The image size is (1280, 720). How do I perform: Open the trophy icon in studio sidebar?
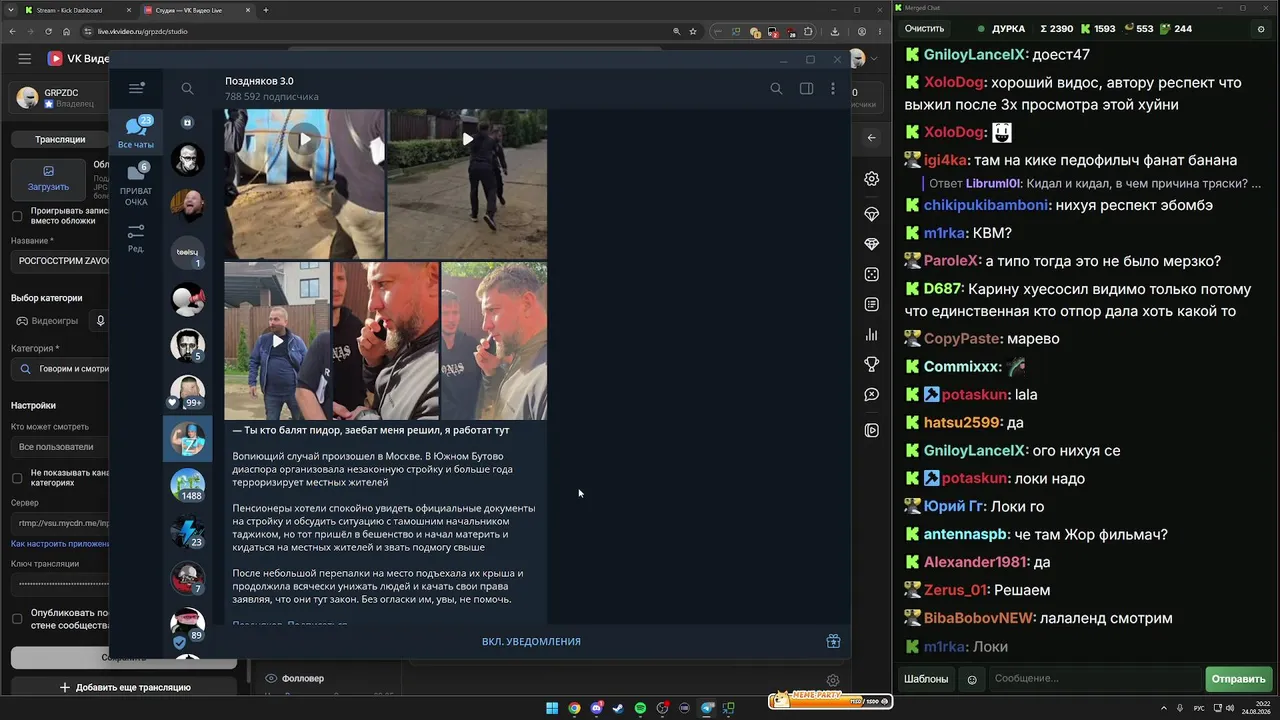tap(871, 365)
